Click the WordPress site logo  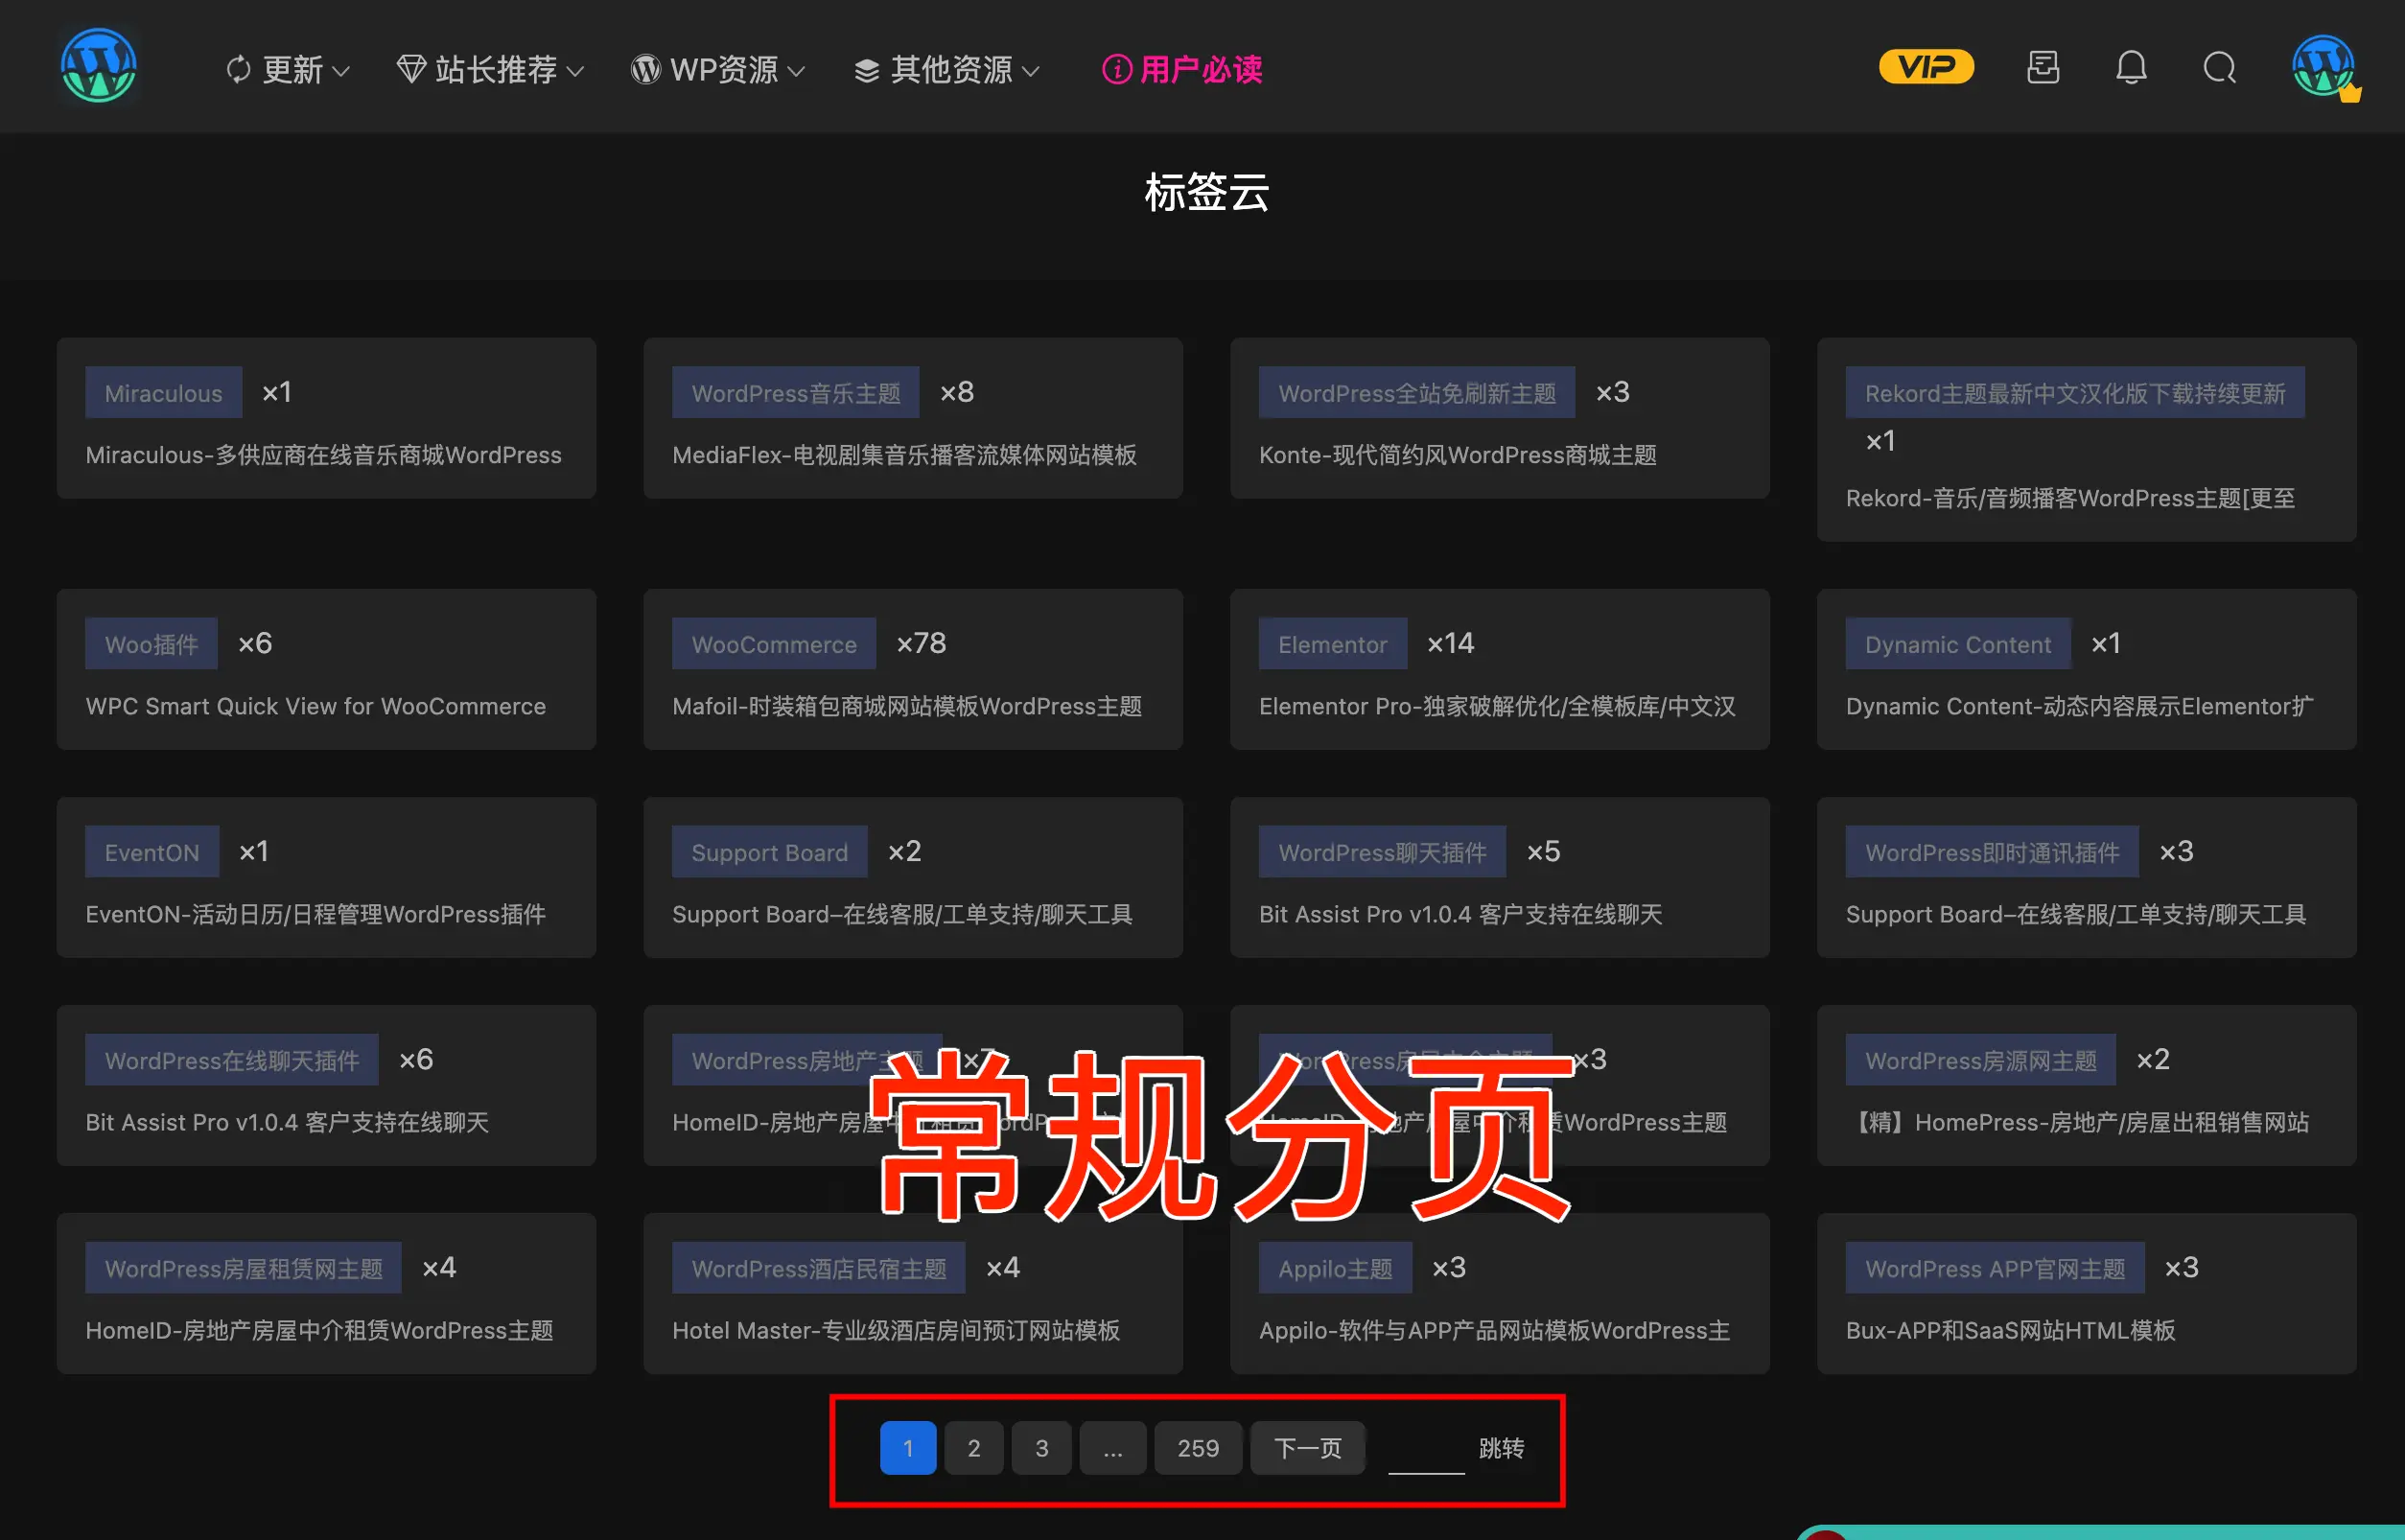click(x=98, y=66)
